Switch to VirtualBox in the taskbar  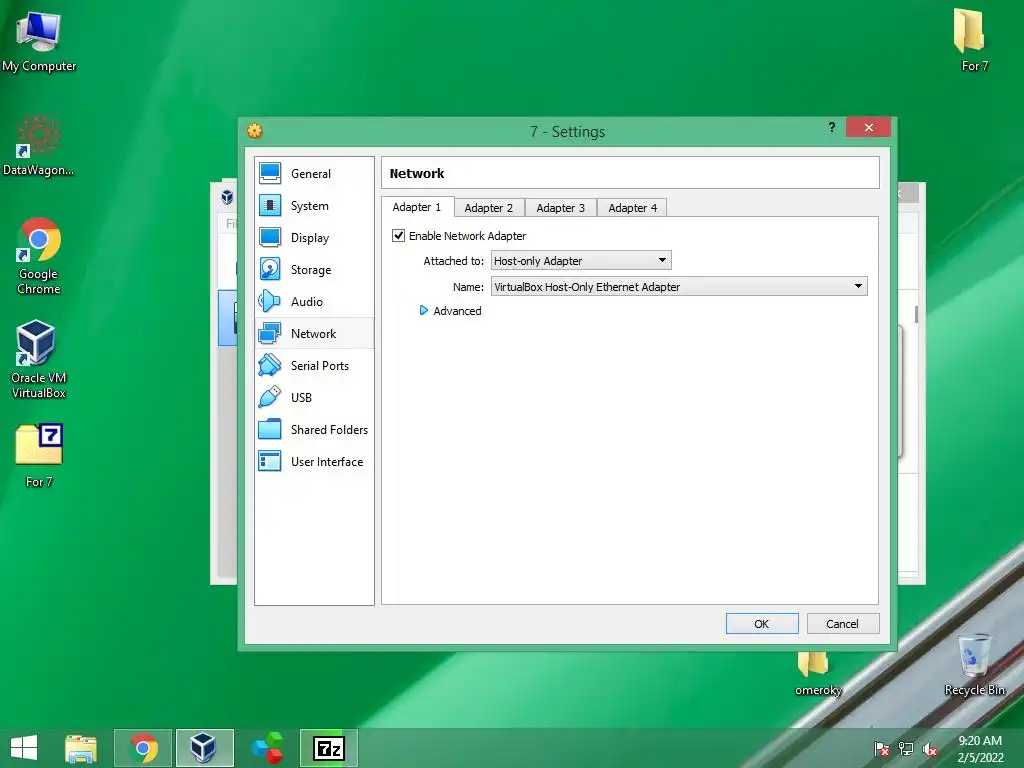[204, 748]
